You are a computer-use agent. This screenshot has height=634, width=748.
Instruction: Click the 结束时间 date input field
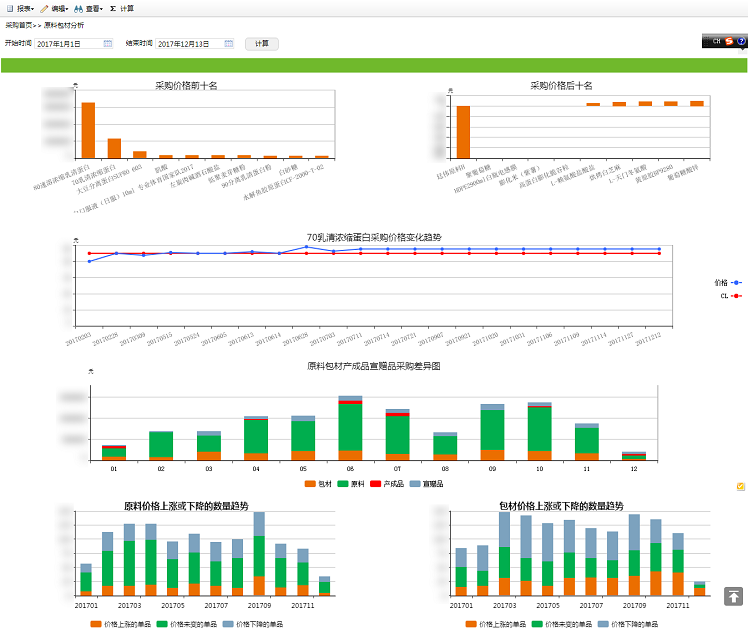click(189, 44)
